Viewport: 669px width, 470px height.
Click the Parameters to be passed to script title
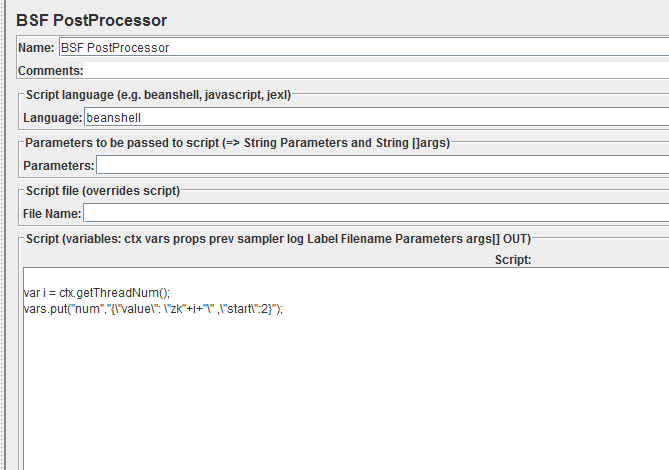click(x=238, y=142)
